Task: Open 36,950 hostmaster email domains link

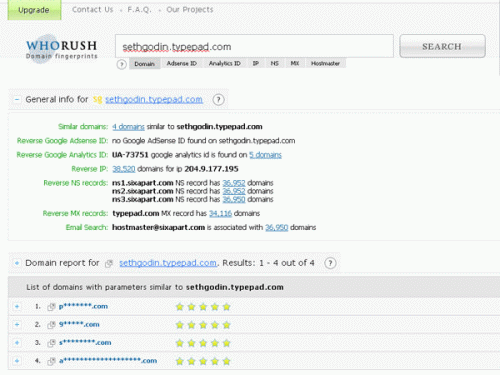Action: click(x=277, y=227)
